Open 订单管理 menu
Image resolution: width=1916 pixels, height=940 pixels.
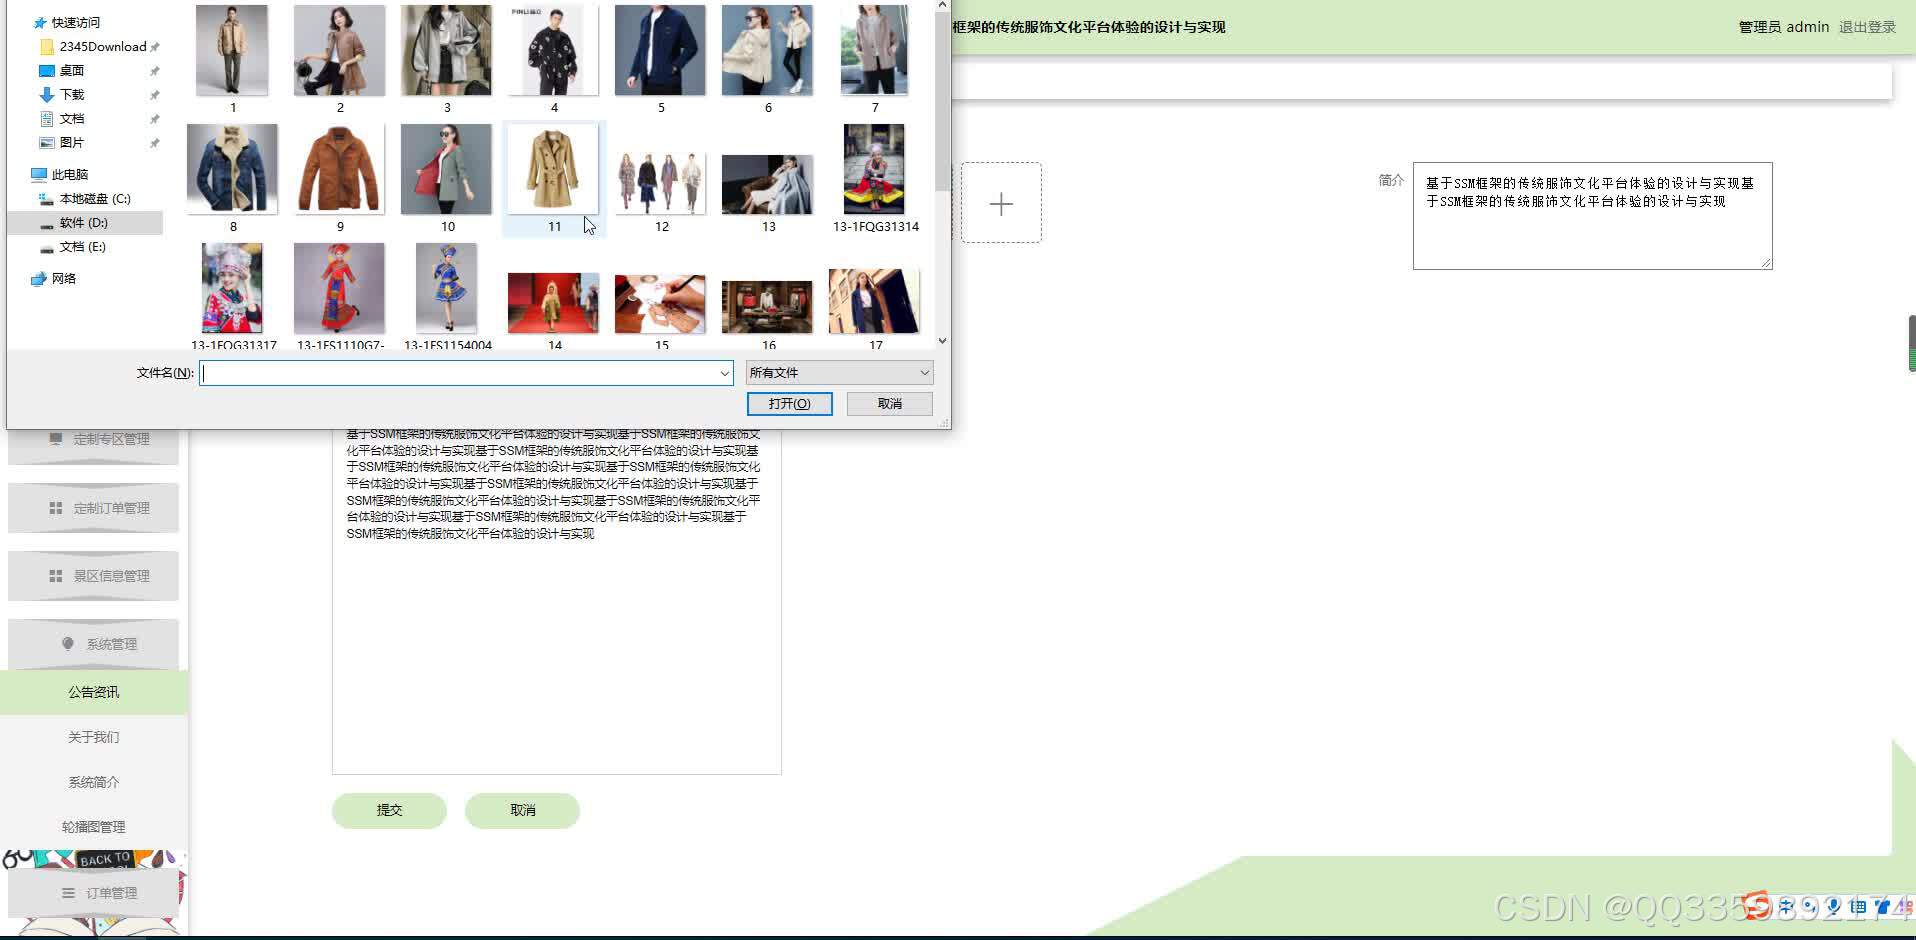94,893
